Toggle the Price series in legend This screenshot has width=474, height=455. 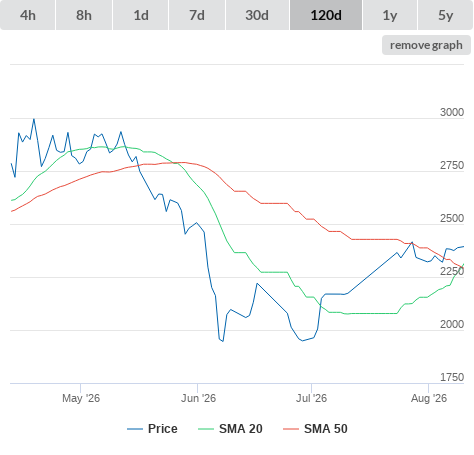[152, 429]
